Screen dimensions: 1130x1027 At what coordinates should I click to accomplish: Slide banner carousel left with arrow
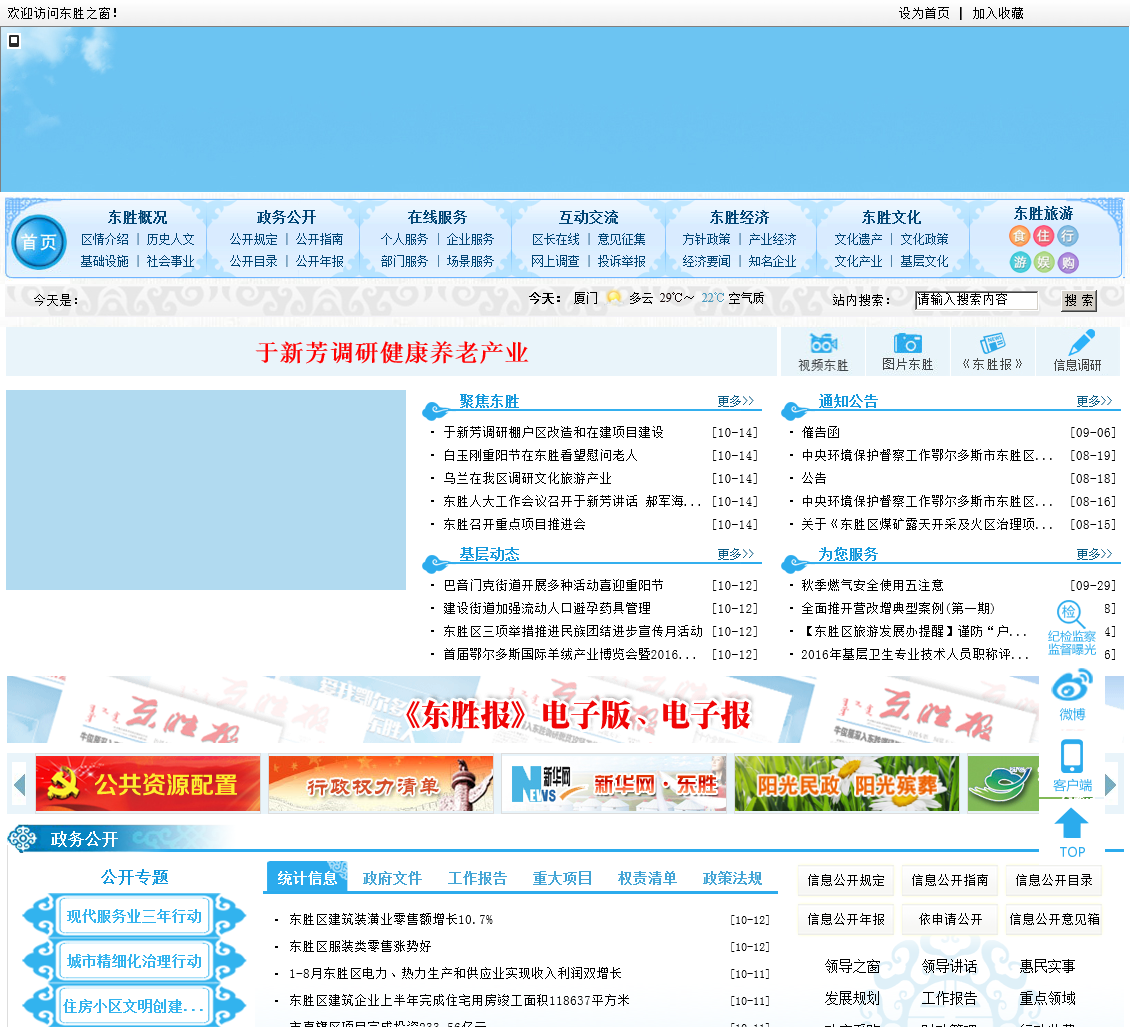(19, 784)
